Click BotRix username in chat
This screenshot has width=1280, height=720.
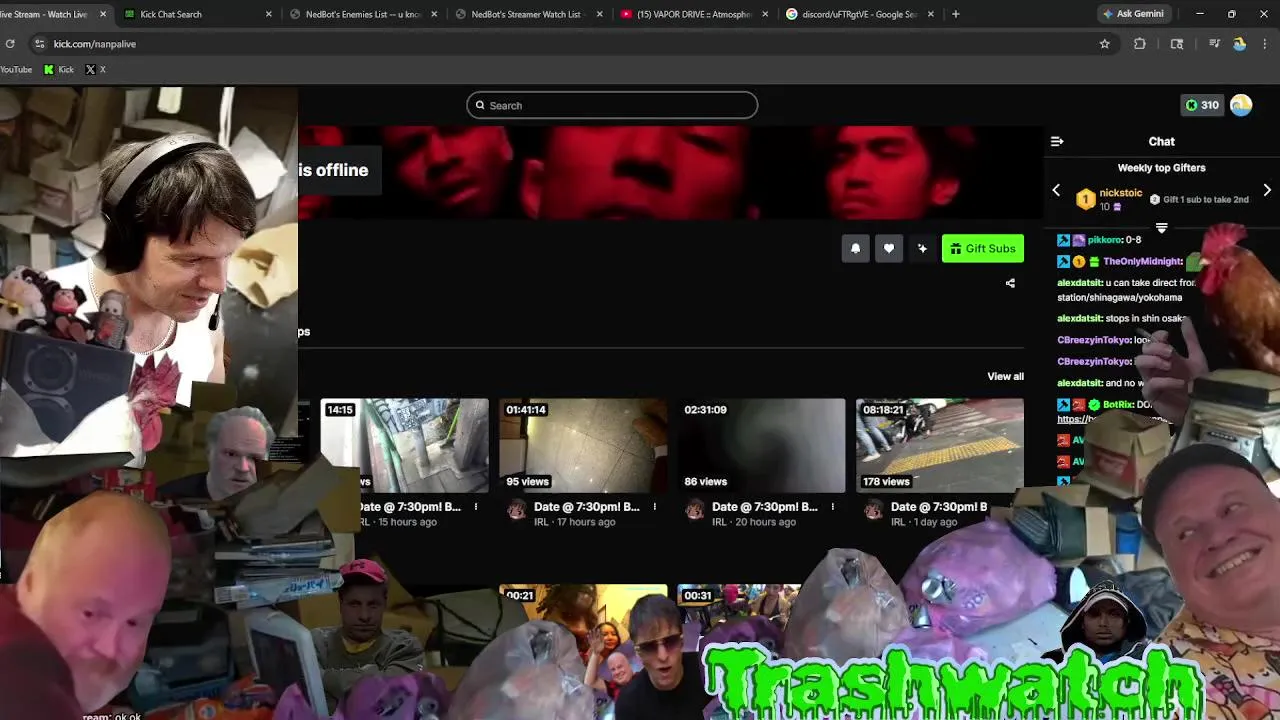pyautogui.click(x=1117, y=405)
